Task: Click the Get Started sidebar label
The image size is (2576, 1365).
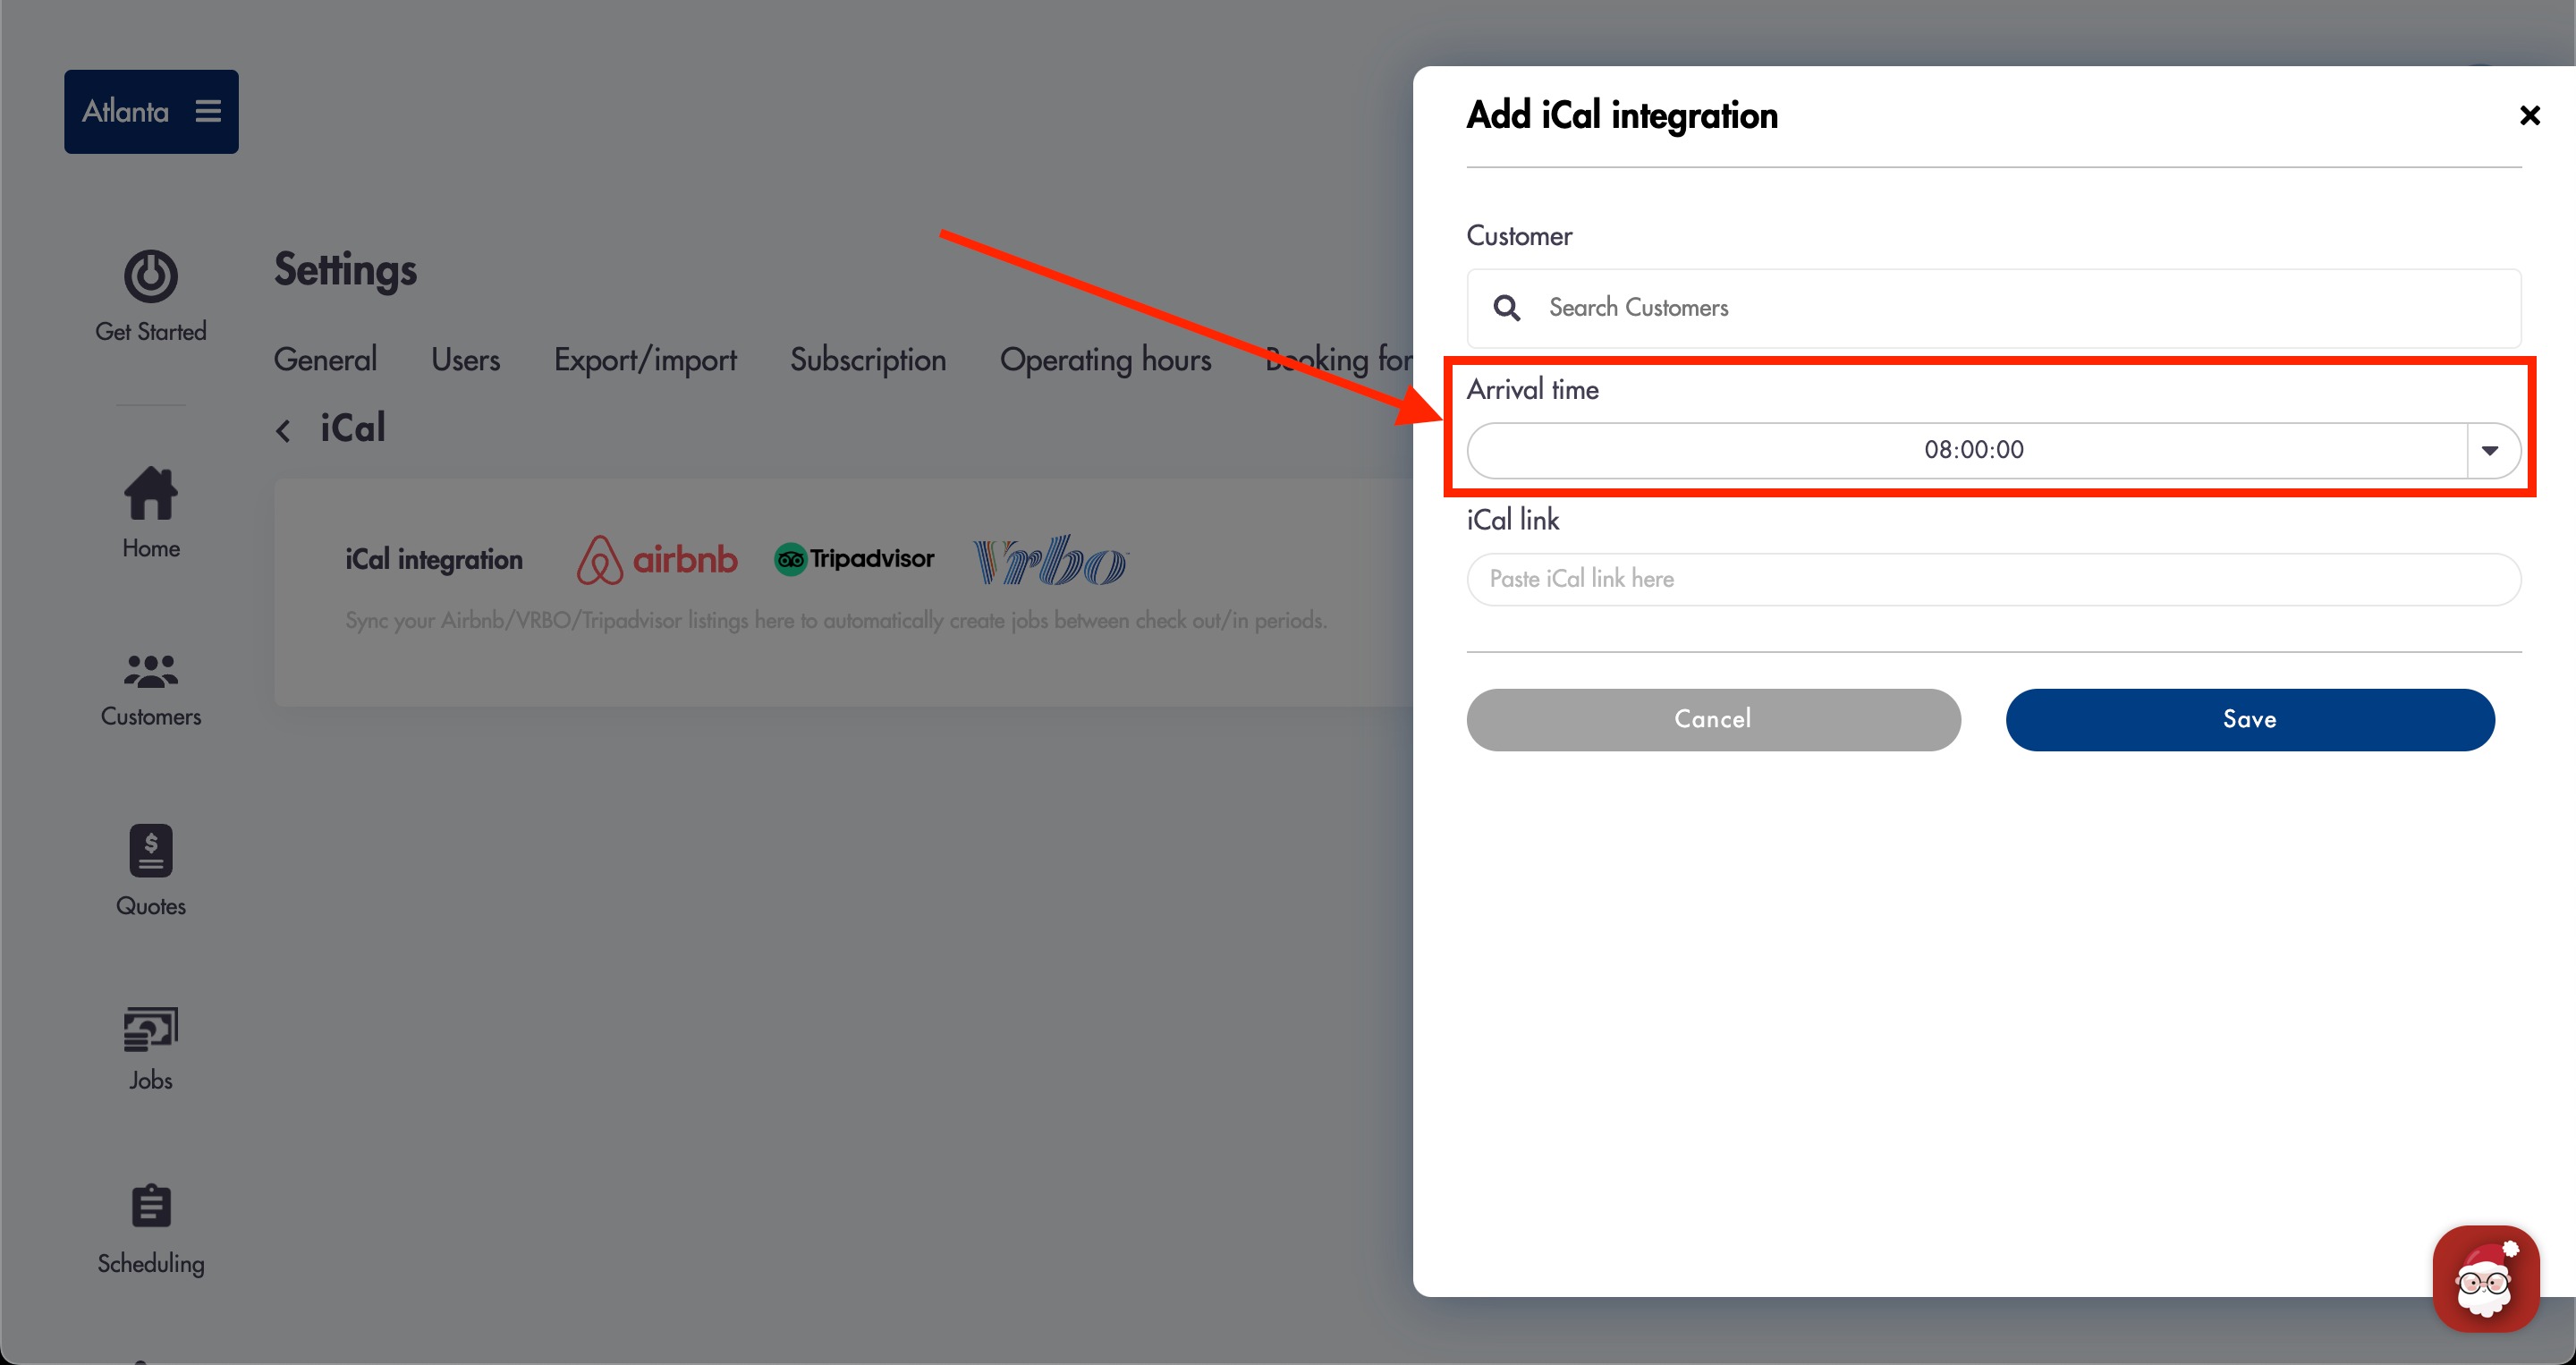Action: pos(151,331)
